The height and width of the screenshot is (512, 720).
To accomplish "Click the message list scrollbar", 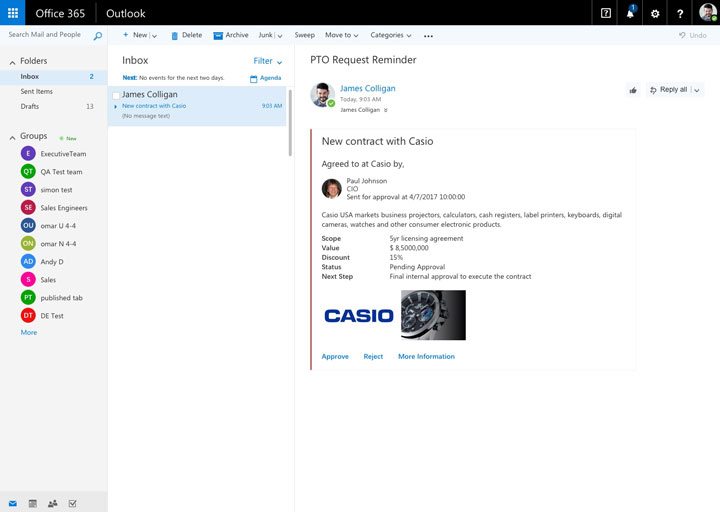I will click(x=290, y=123).
